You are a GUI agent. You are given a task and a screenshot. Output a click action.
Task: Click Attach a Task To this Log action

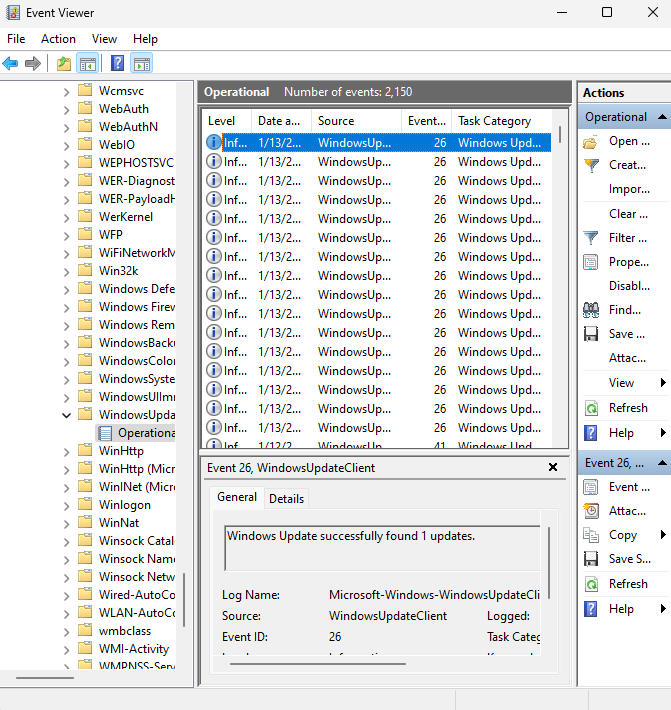[627, 358]
